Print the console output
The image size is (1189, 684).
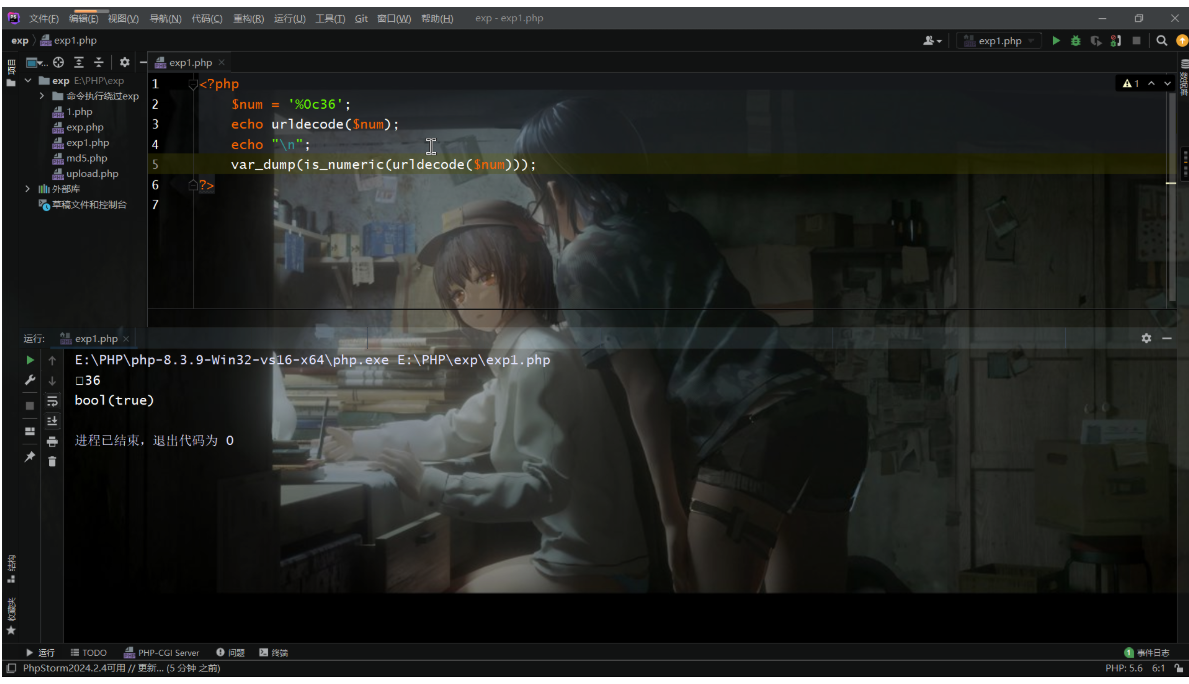(52, 441)
